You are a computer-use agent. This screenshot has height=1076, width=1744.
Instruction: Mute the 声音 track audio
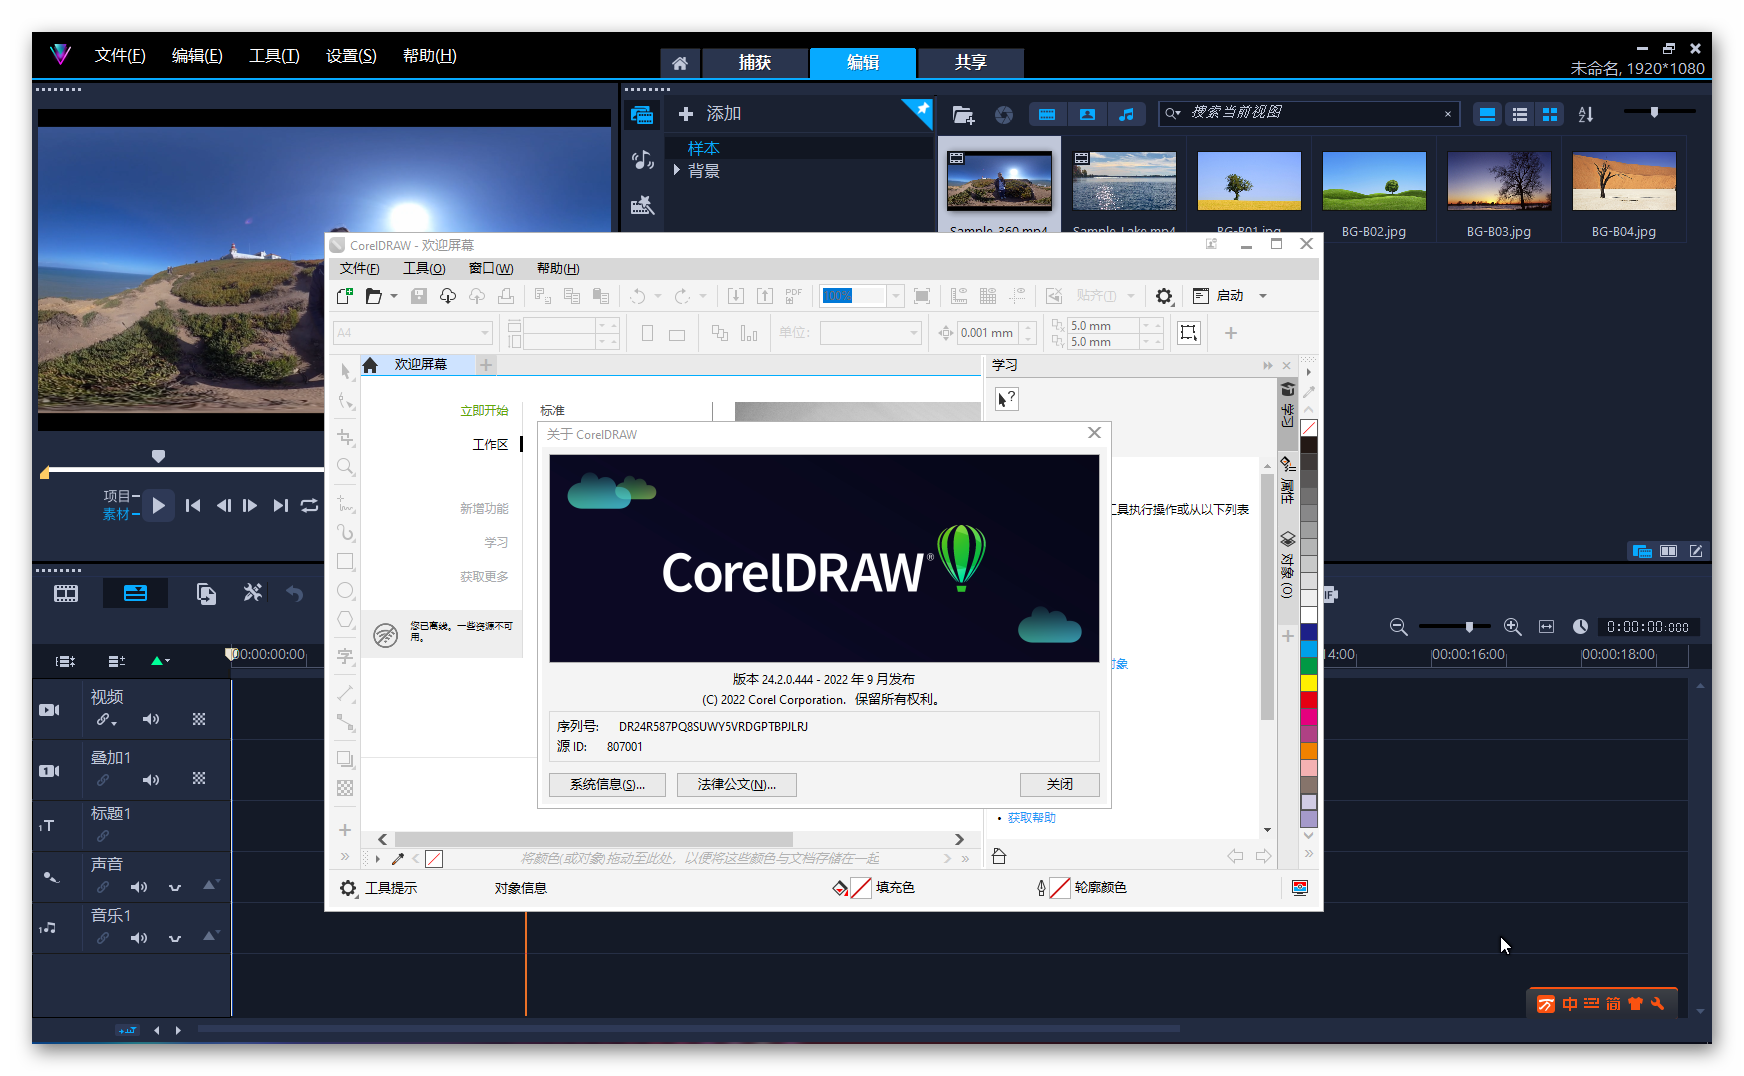138,887
